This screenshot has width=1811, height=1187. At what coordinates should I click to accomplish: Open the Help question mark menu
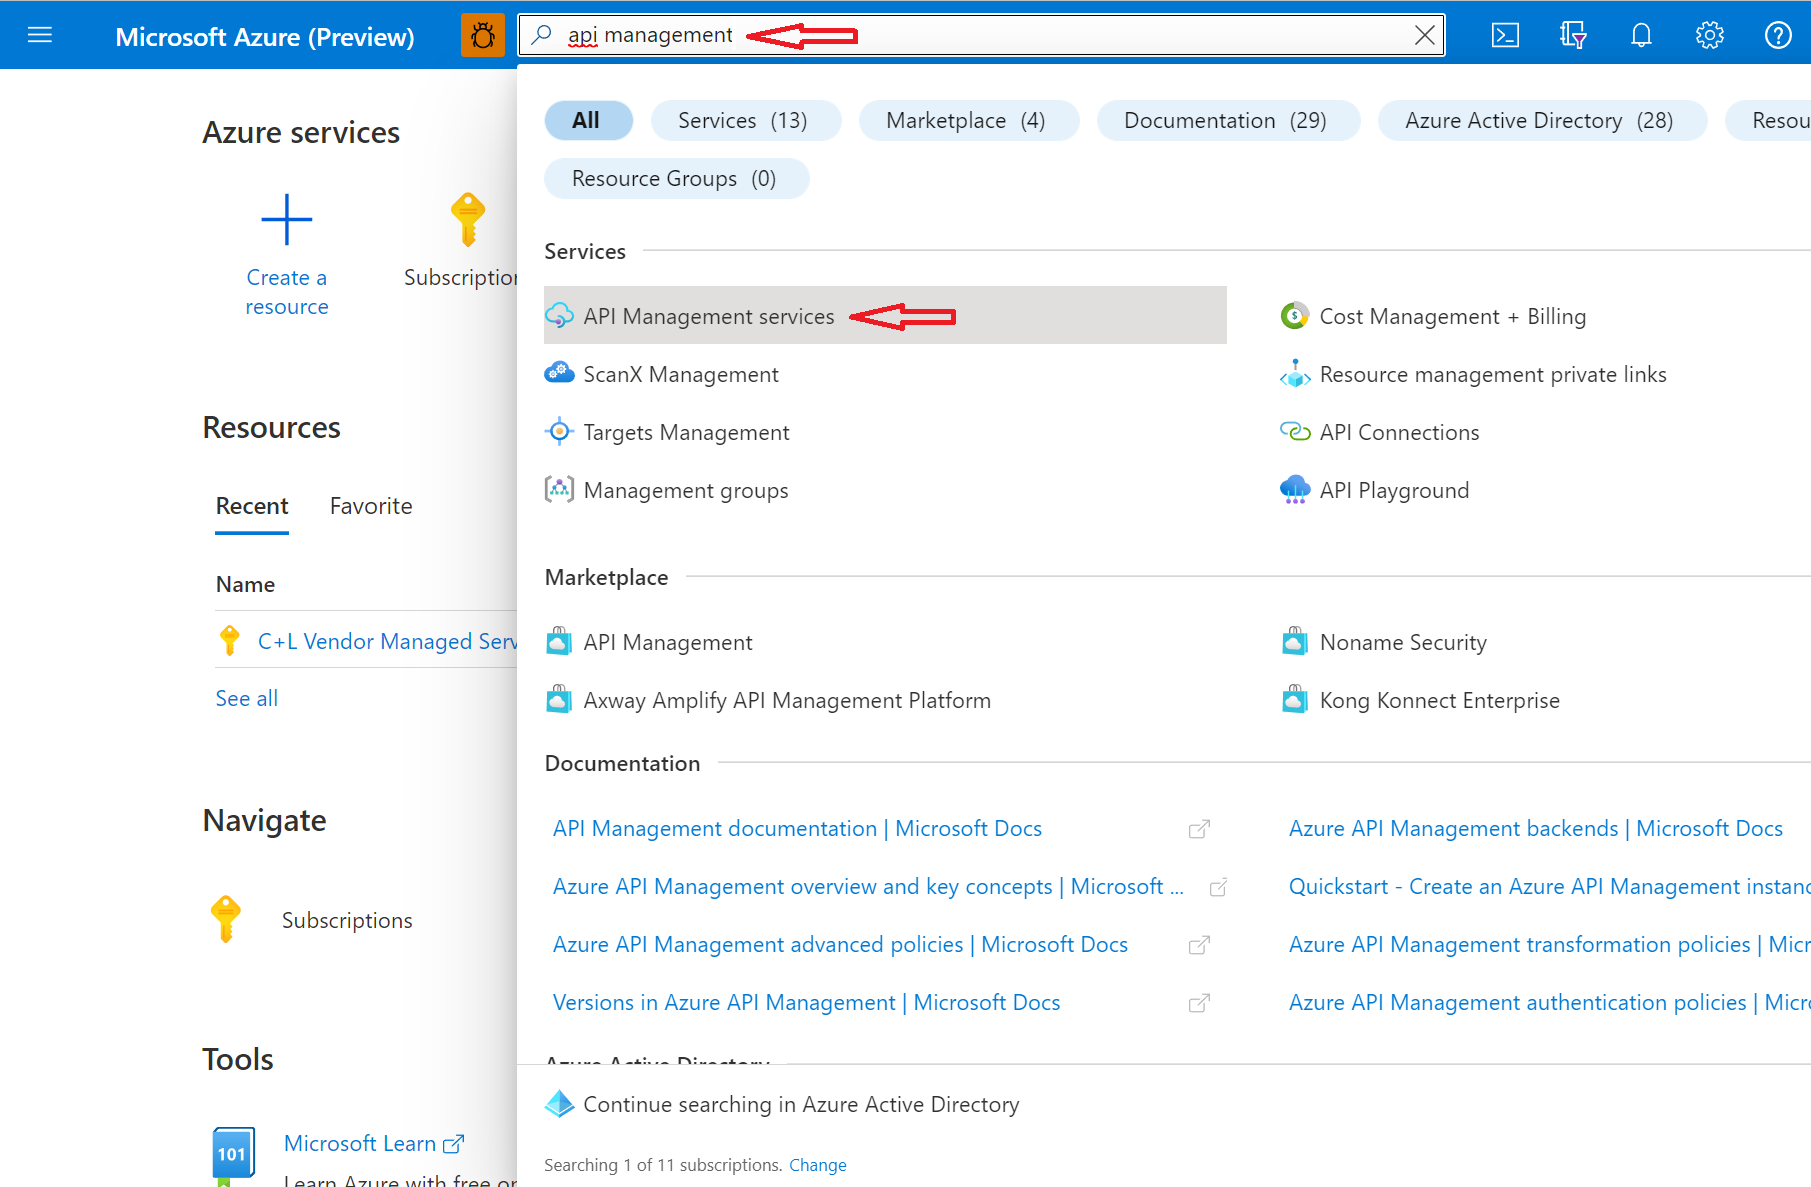(1778, 35)
